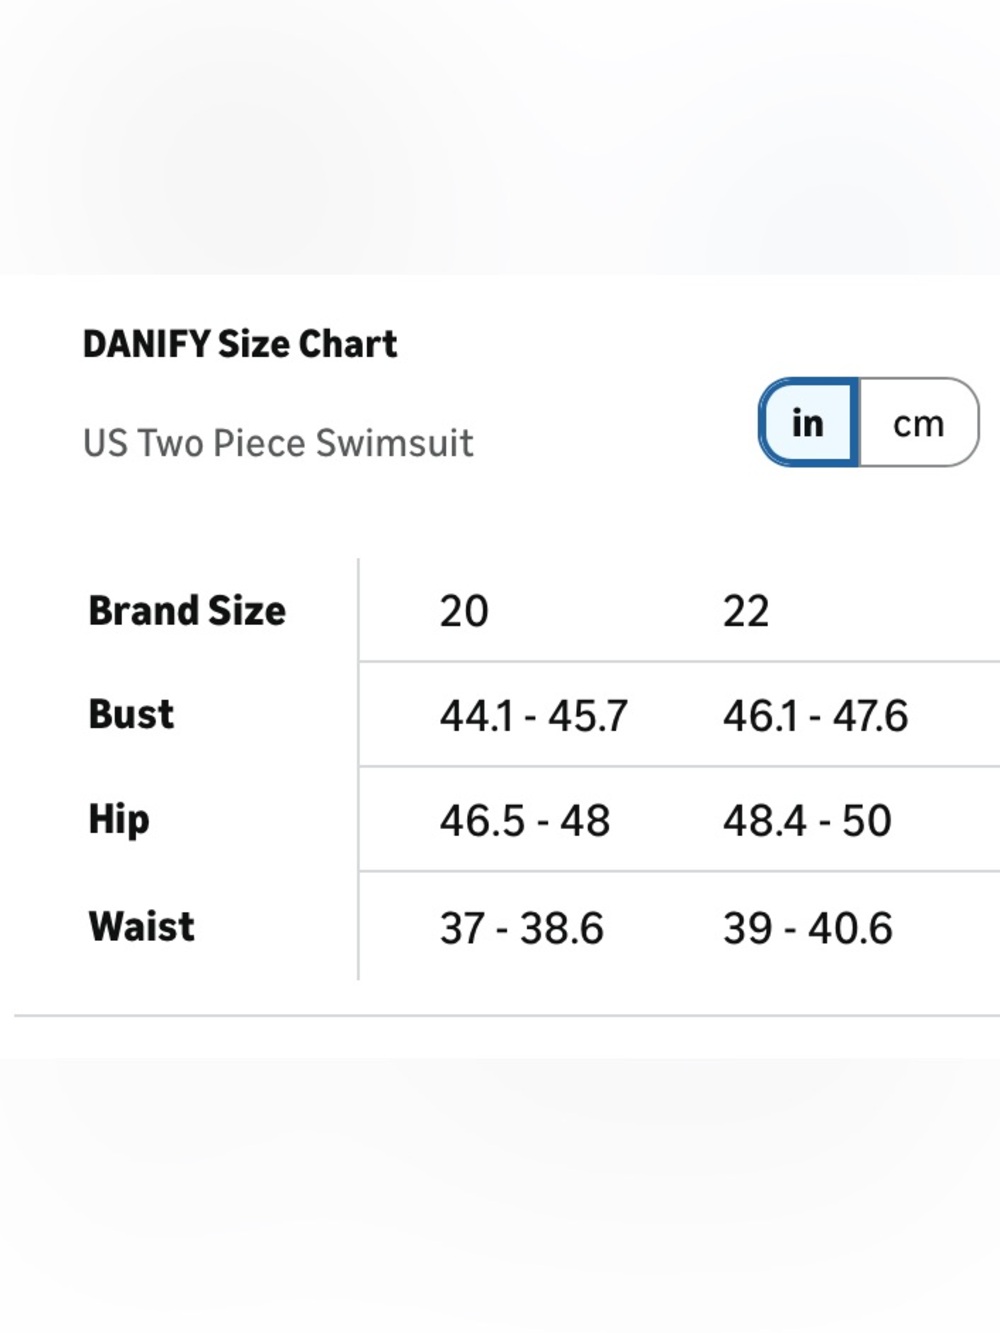Click bust value 46.1 - 47.6
1000x1333 pixels.
816,716
